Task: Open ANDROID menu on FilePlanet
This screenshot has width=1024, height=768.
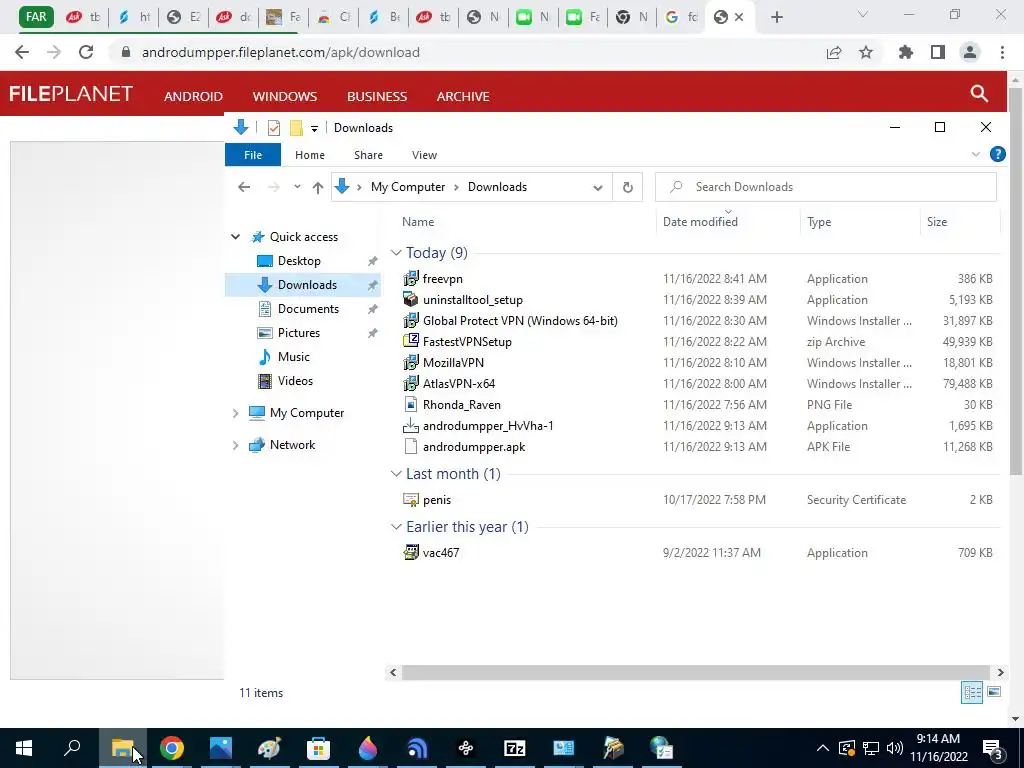Action: pyautogui.click(x=193, y=96)
